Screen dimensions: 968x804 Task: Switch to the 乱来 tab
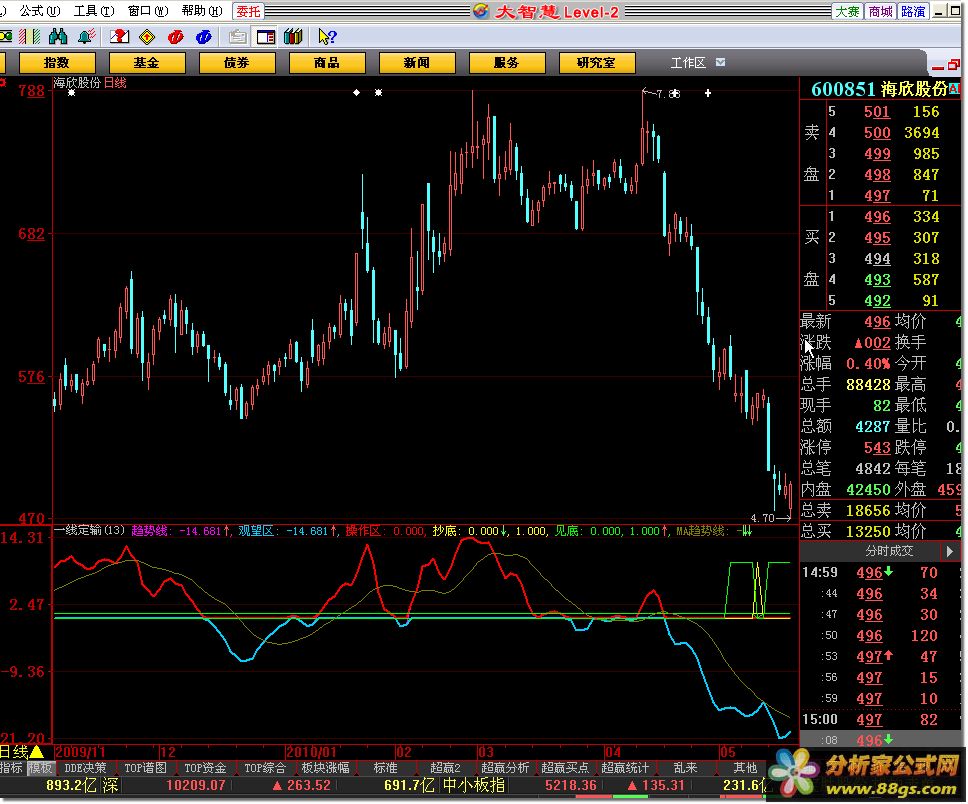click(685, 768)
